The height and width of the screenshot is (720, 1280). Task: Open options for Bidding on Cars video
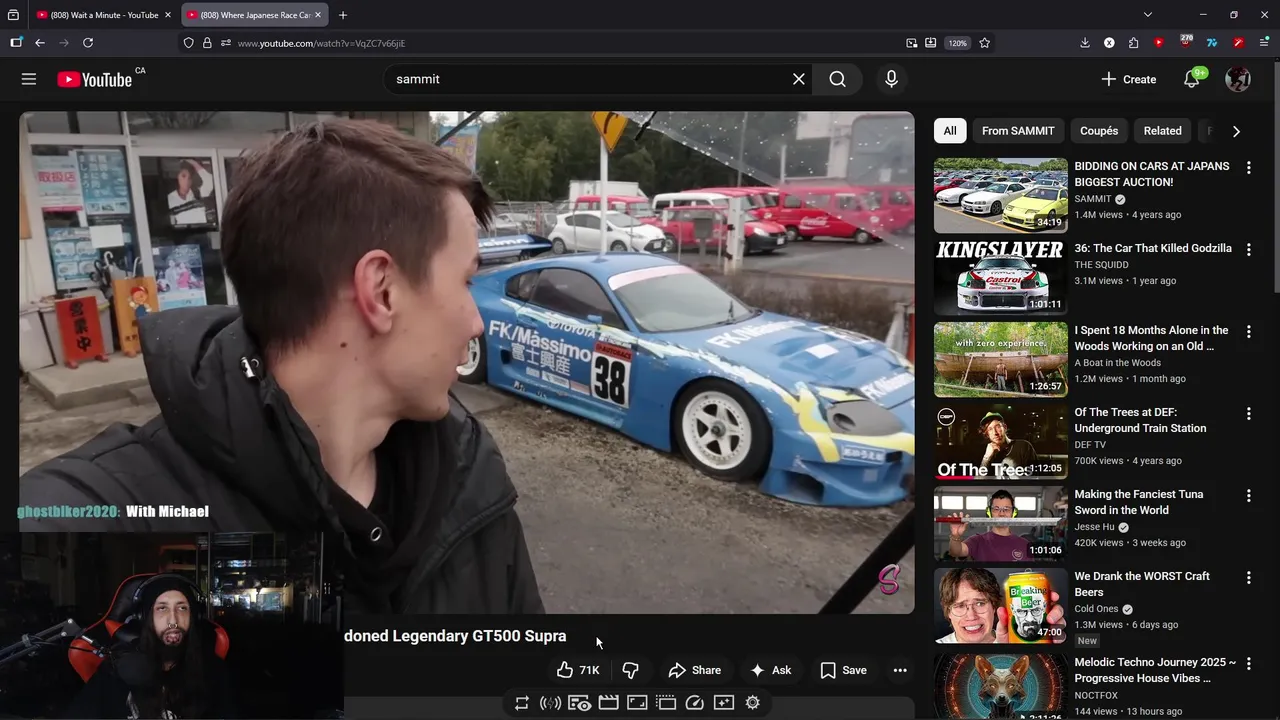tap(1248, 168)
